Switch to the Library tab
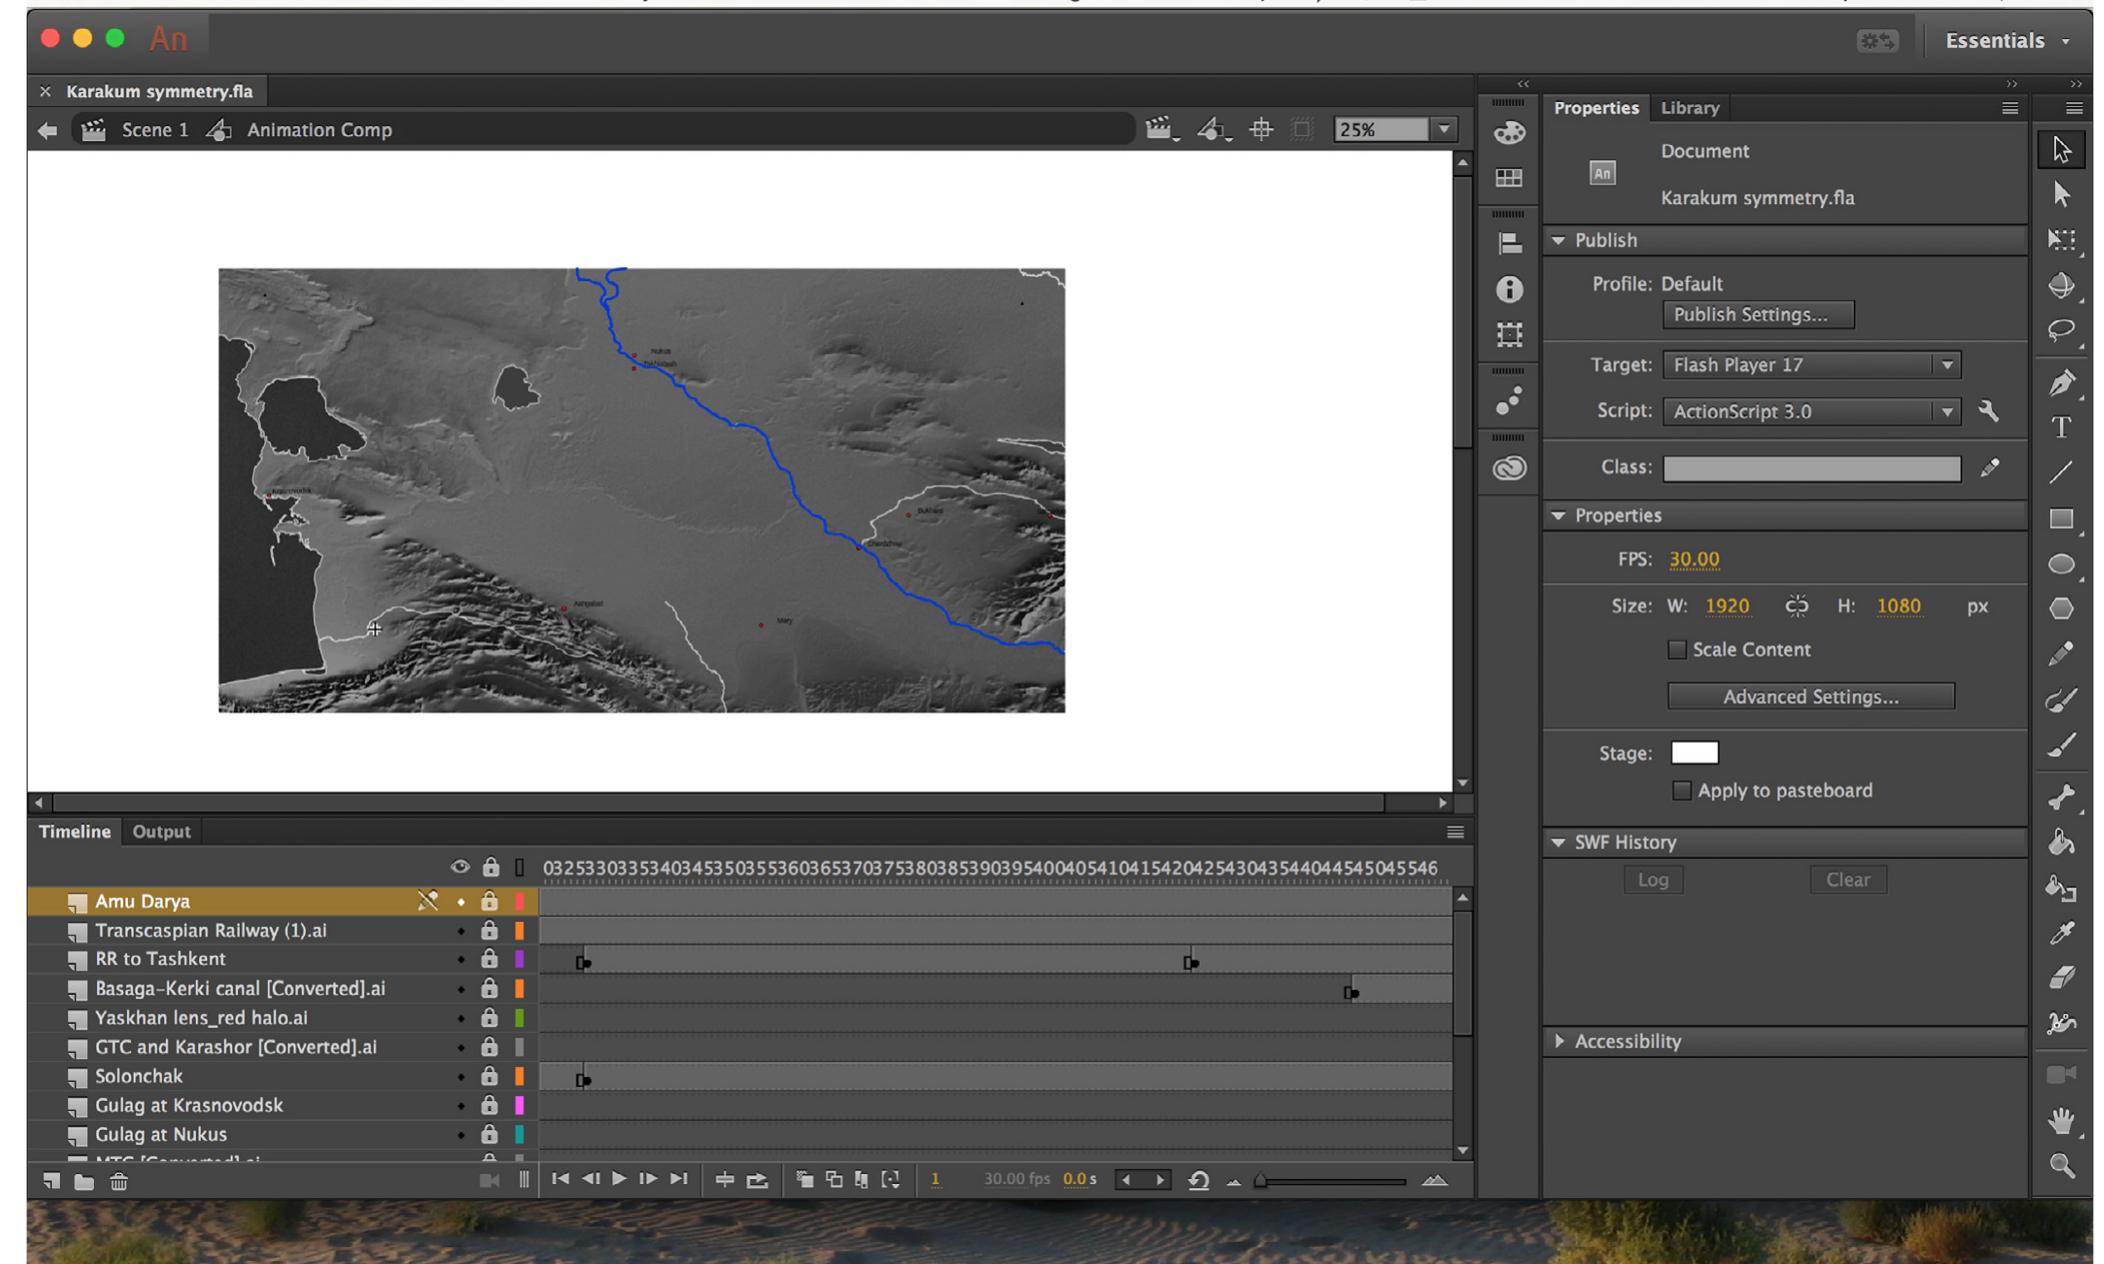This screenshot has width=2104, height=1264. 1688,108
